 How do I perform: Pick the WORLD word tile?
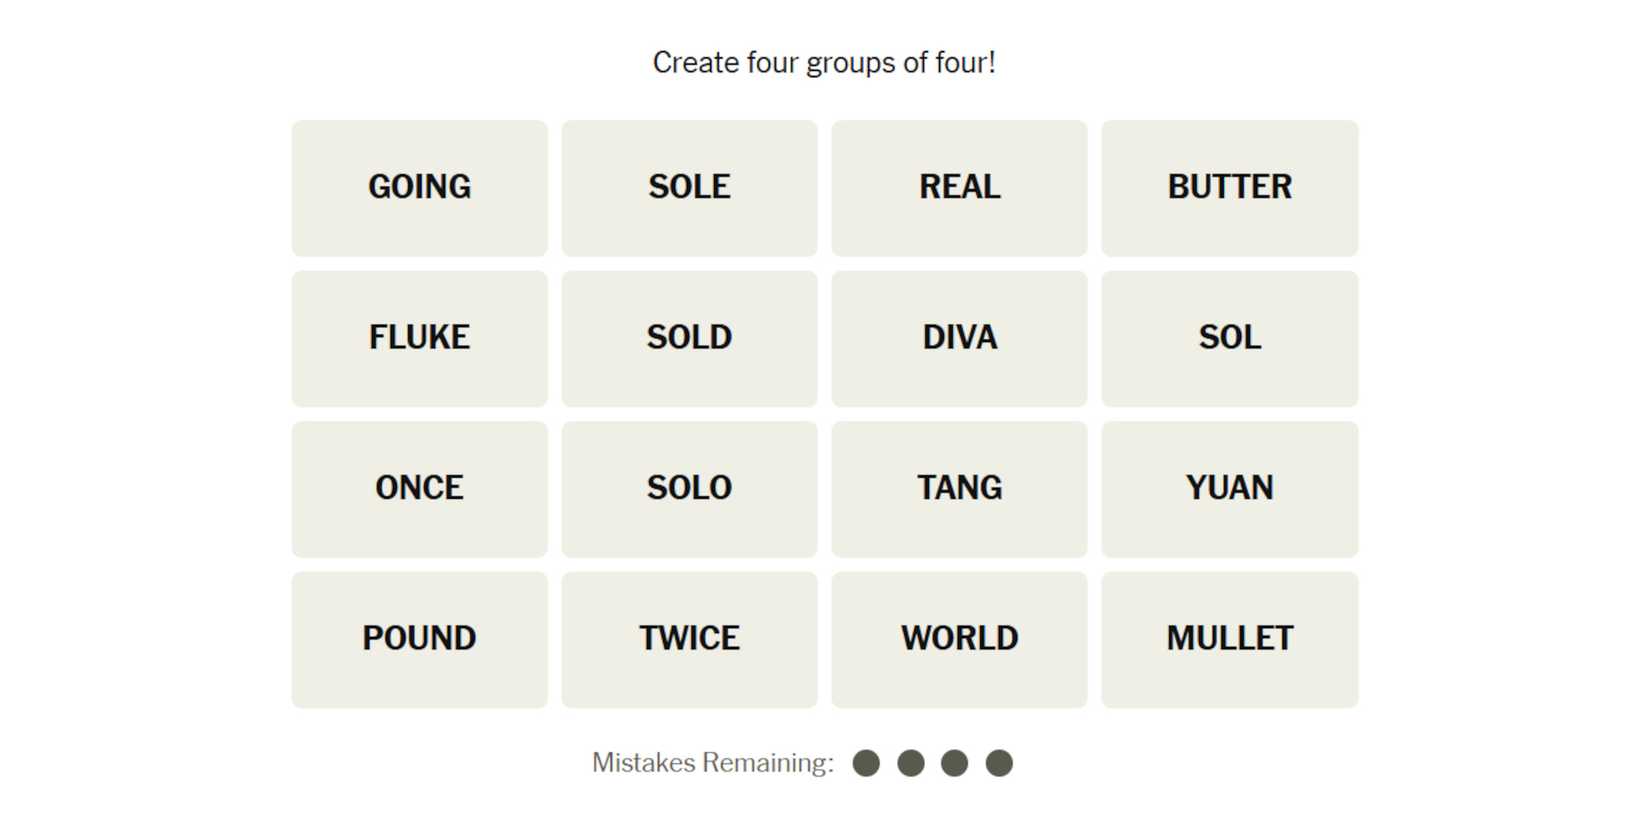click(x=959, y=639)
